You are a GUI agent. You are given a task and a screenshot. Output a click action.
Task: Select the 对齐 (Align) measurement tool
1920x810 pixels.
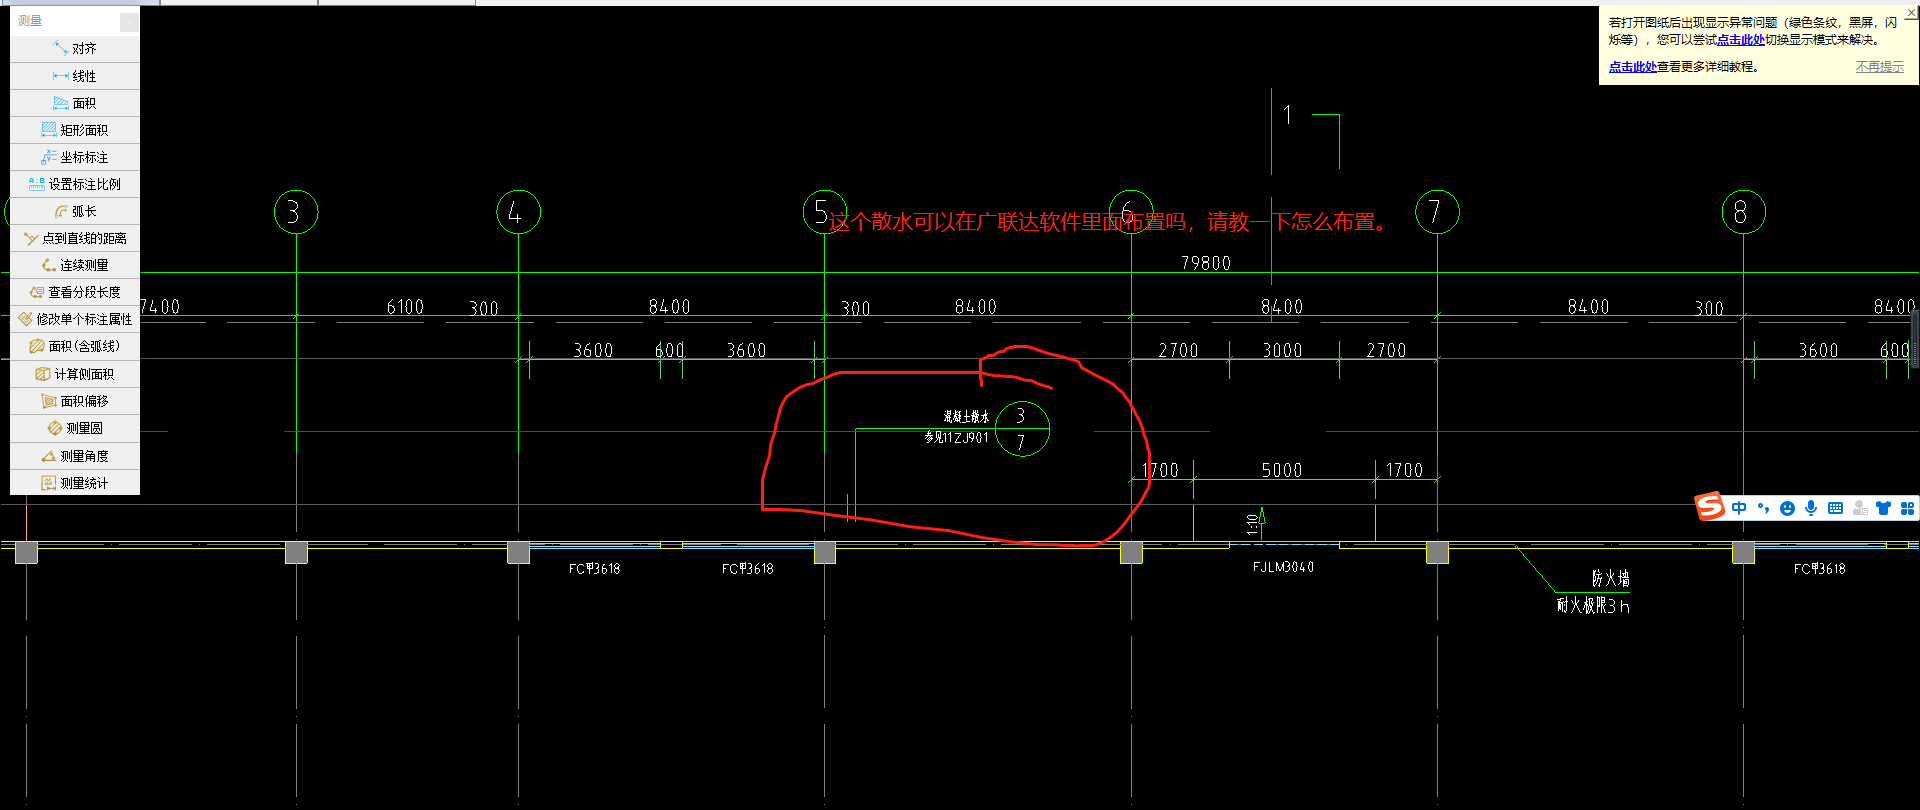75,48
